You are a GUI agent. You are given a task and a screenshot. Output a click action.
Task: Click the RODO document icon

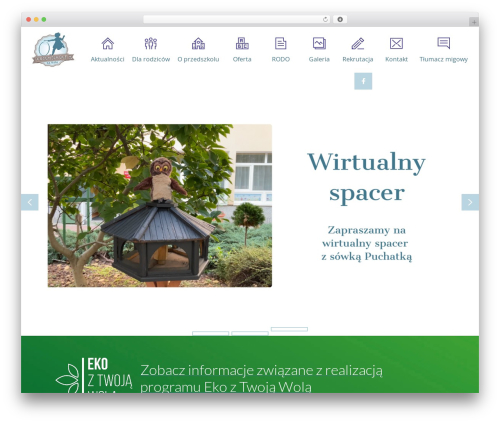click(x=280, y=43)
